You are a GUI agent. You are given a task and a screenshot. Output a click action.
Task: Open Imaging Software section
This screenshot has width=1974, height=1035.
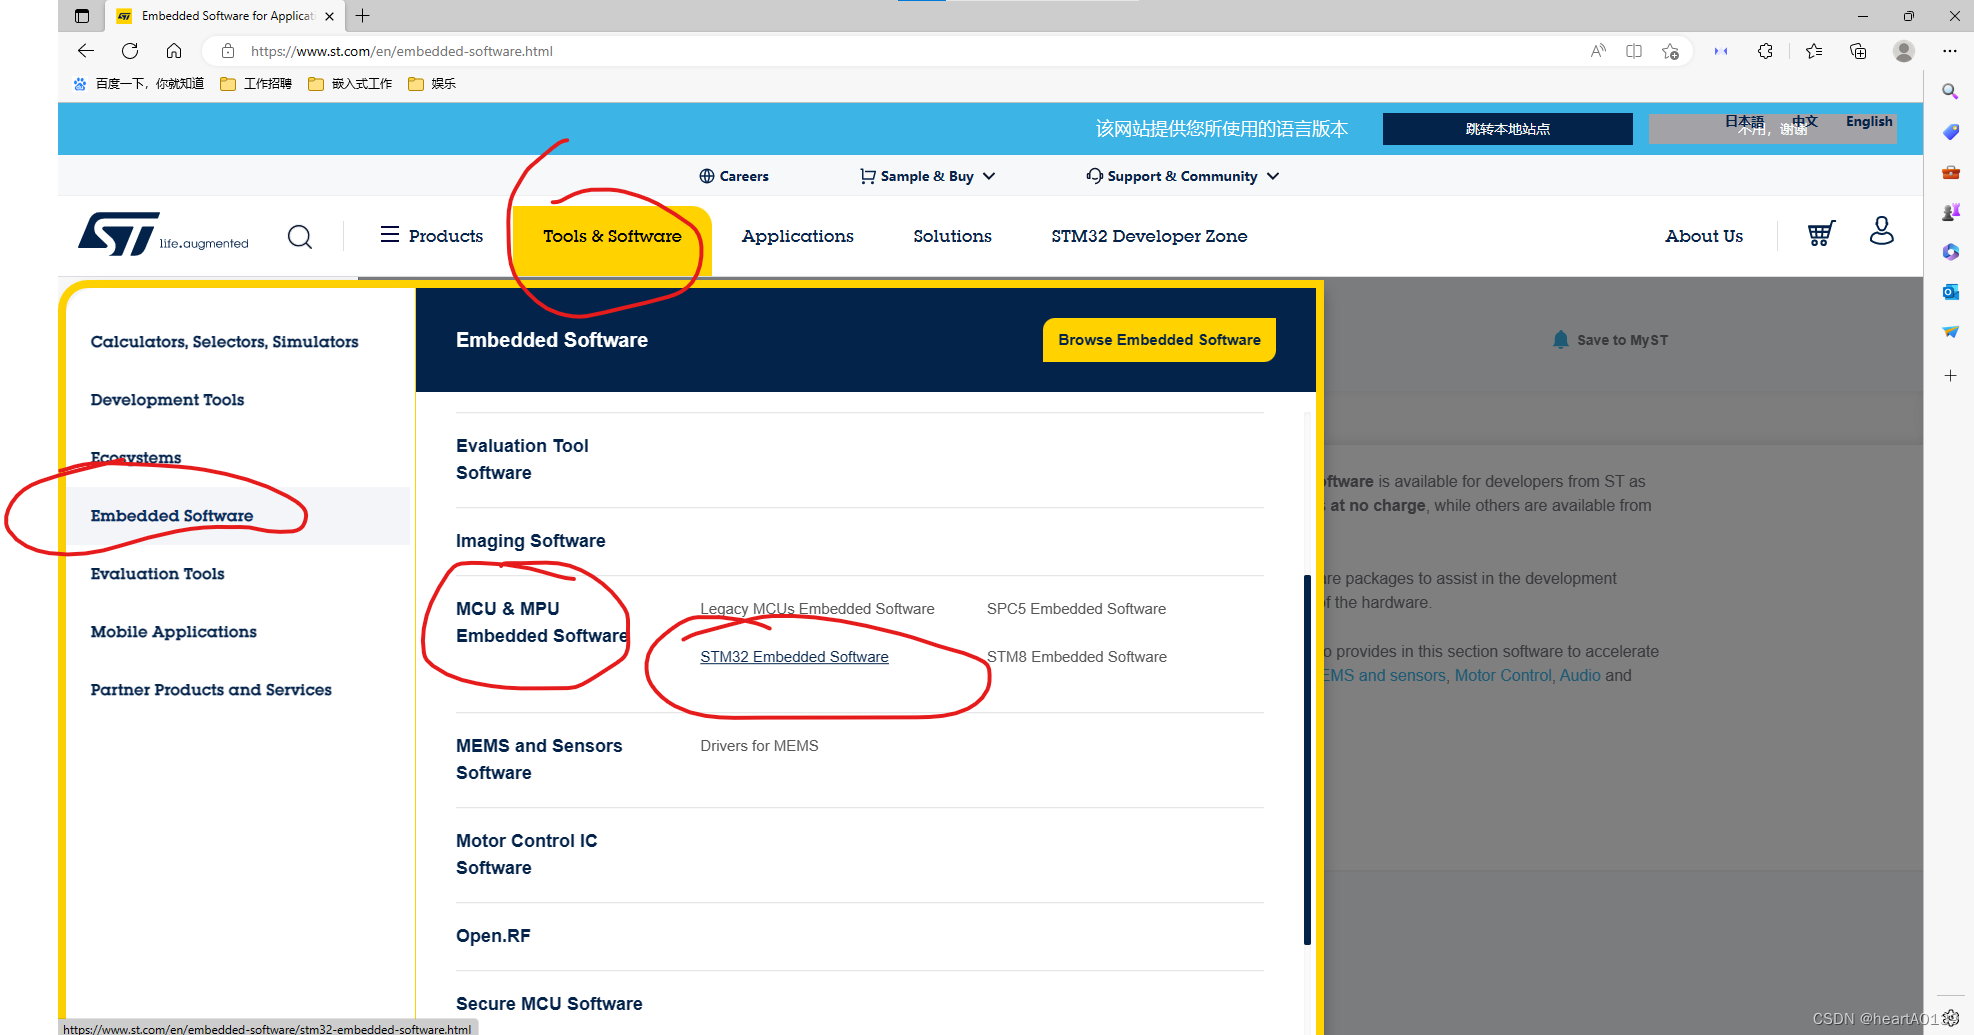point(530,541)
